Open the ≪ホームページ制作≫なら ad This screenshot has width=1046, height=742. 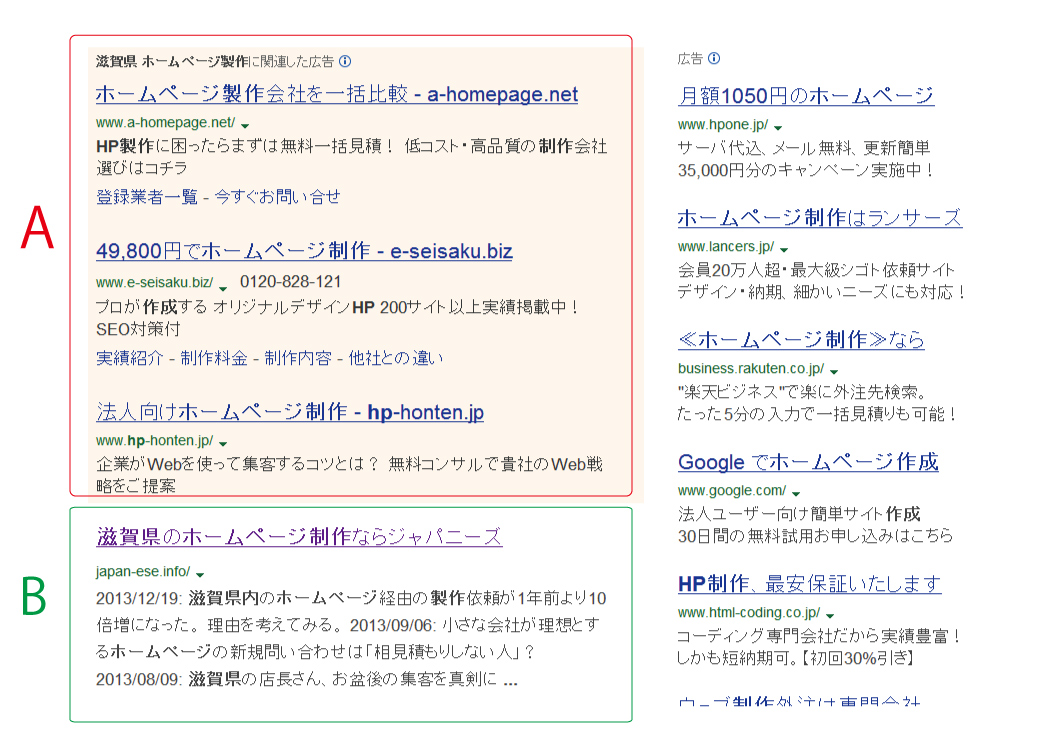pyautogui.click(x=801, y=340)
